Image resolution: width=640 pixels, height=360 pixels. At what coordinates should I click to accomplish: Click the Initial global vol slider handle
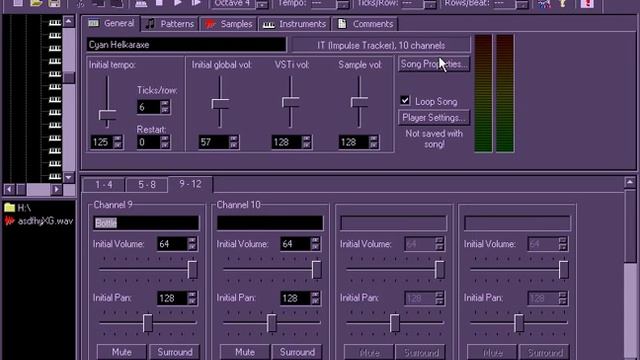[x=220, y=103]
